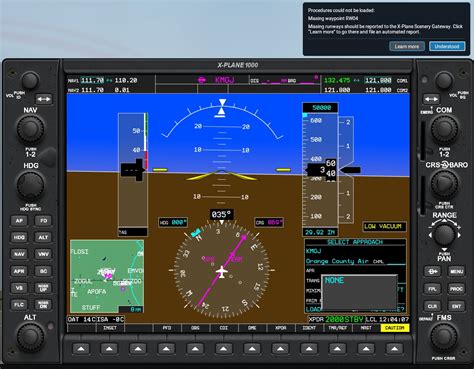Screen dimensions: 474x369
Task: Click the softkey arrow beneath CAUTION
Action: [394, 349]
